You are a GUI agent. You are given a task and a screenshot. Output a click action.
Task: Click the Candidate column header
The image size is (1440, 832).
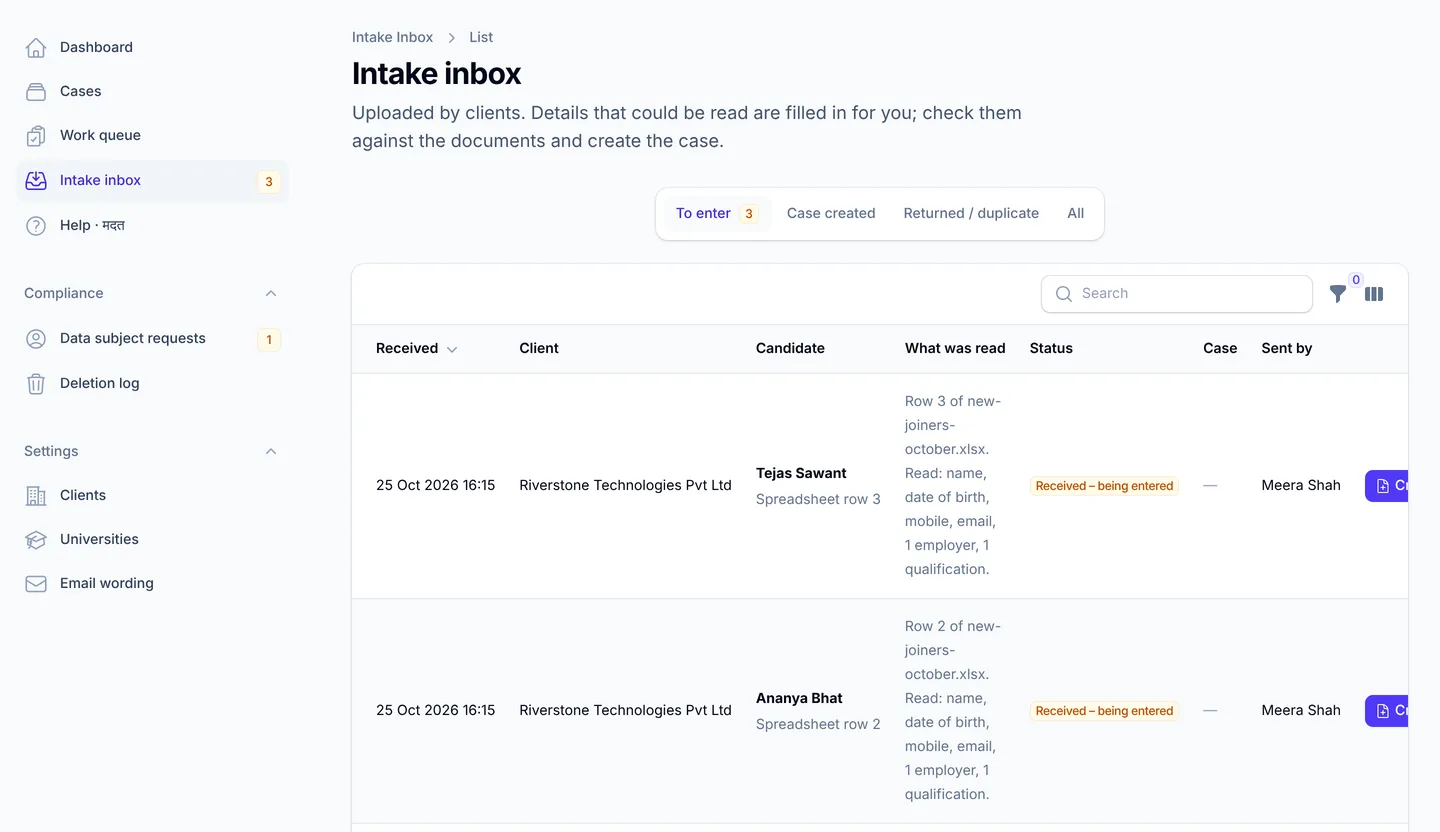(x=790, y=348)
